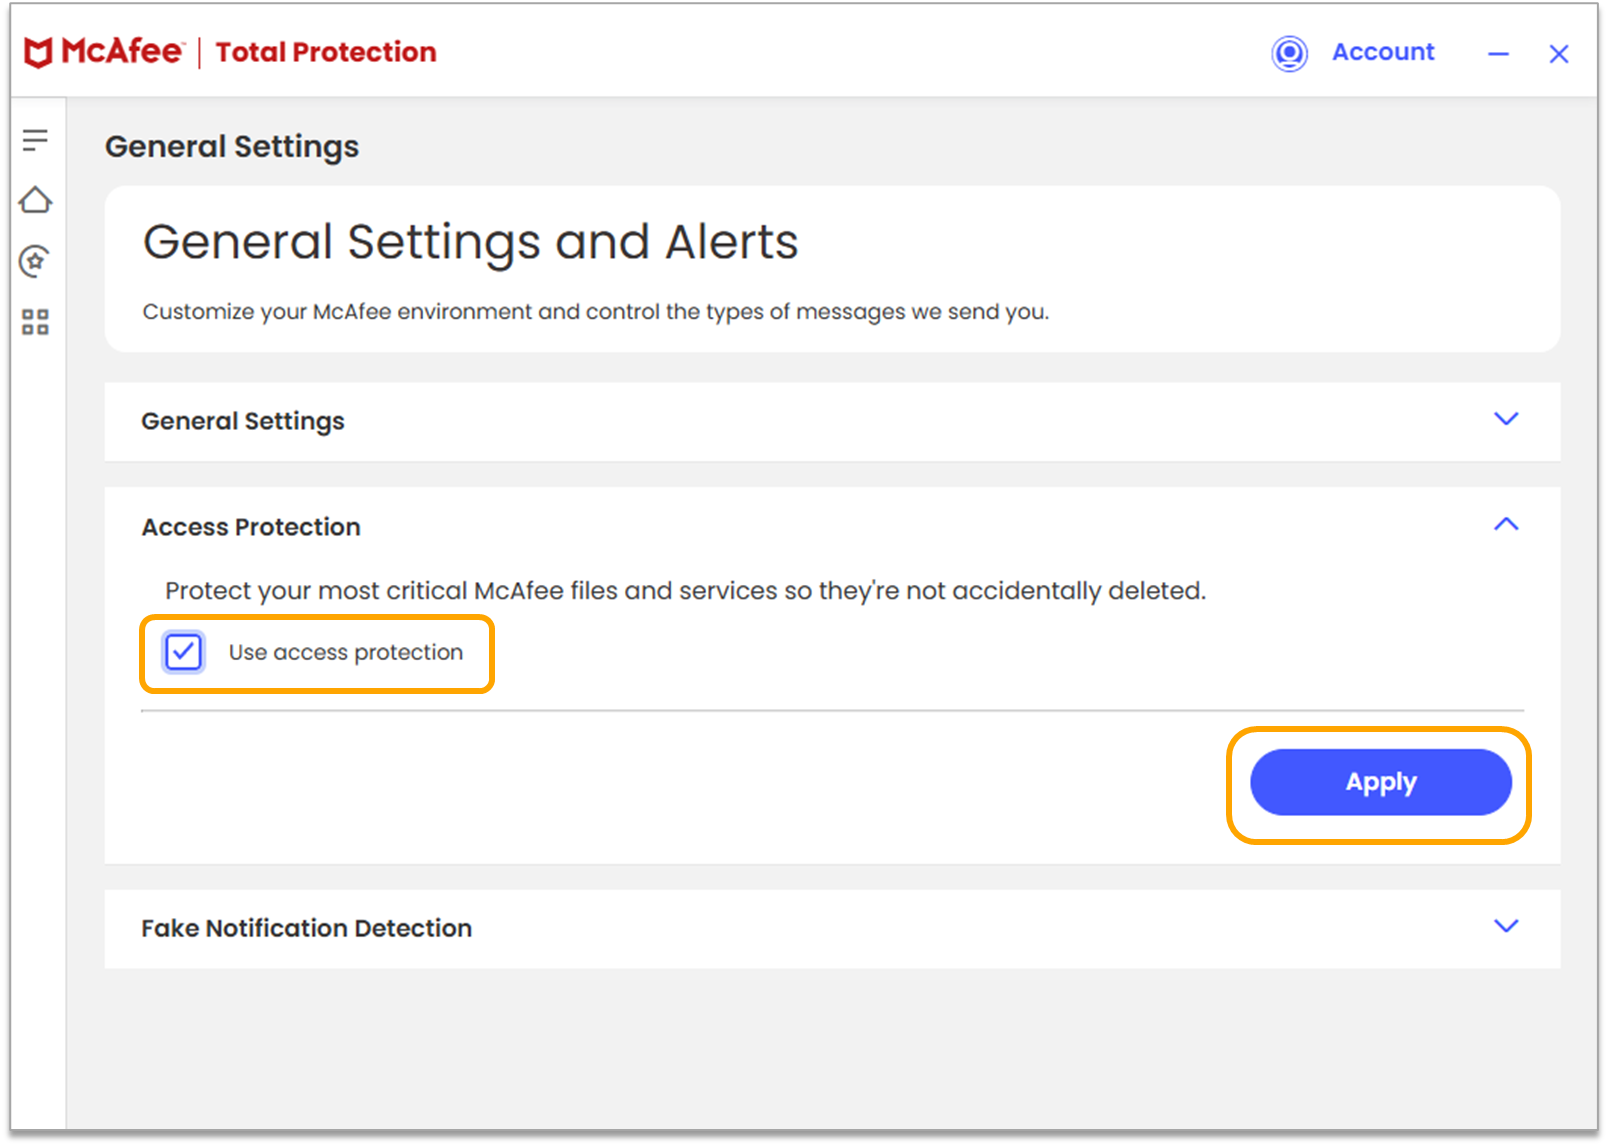Select the Access Protection section header
Screen dimensions: 1608x1146
point(251,526)
